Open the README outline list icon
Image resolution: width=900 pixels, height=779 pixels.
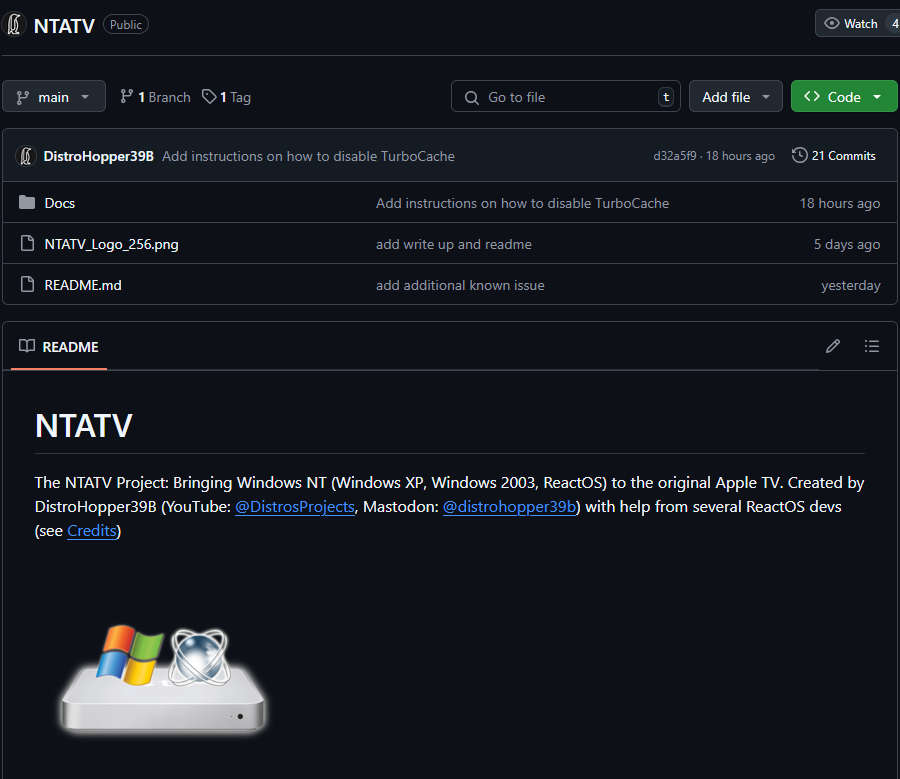pyautogui.click(x=871, y=346)
